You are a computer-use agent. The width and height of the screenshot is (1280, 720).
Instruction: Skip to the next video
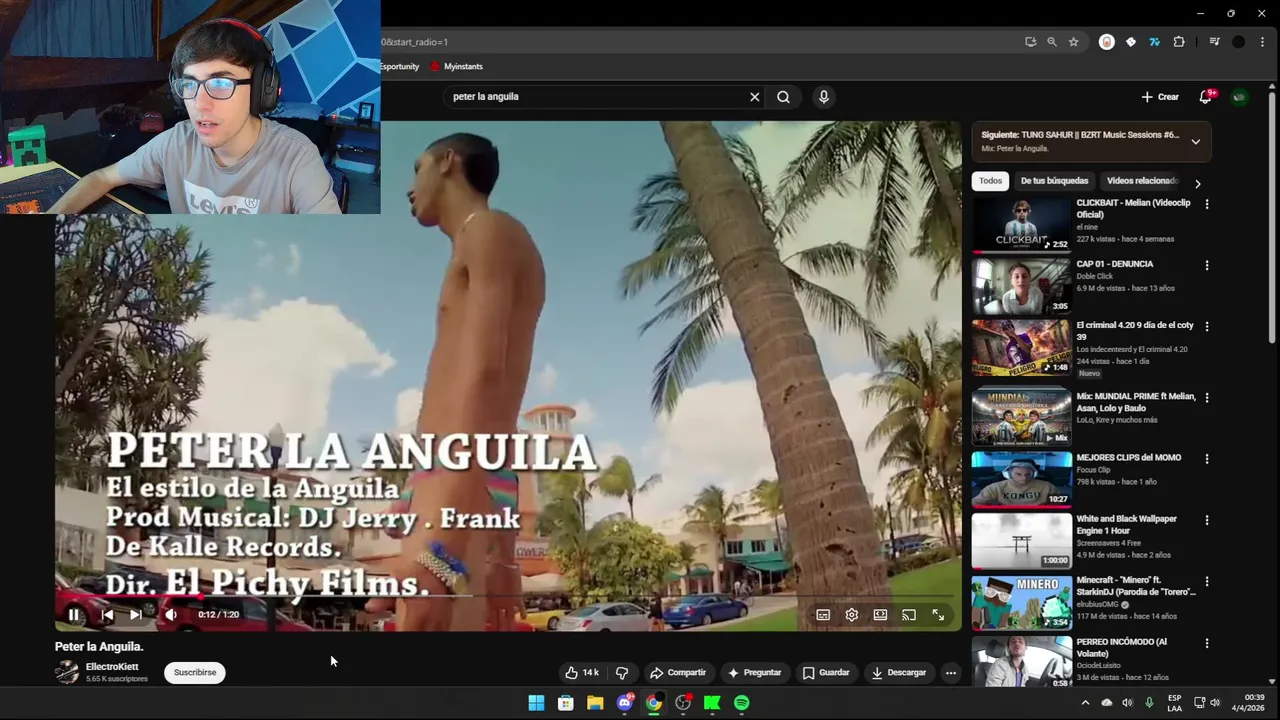136,615
